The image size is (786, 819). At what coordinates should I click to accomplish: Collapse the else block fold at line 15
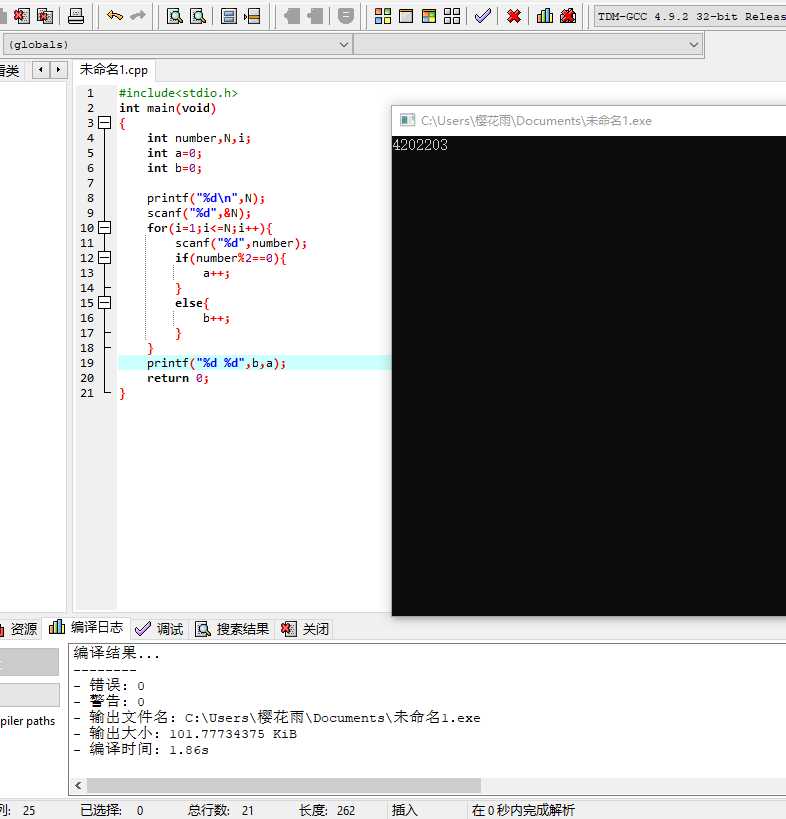coord(105,302)
